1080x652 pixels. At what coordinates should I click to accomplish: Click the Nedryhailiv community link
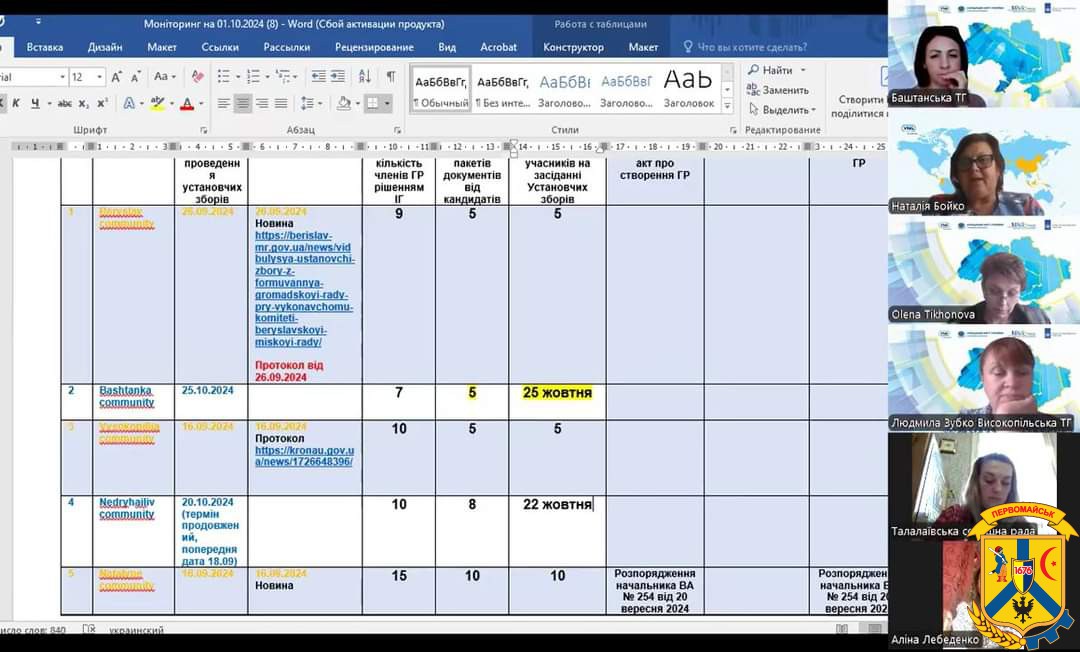point(127,508)
